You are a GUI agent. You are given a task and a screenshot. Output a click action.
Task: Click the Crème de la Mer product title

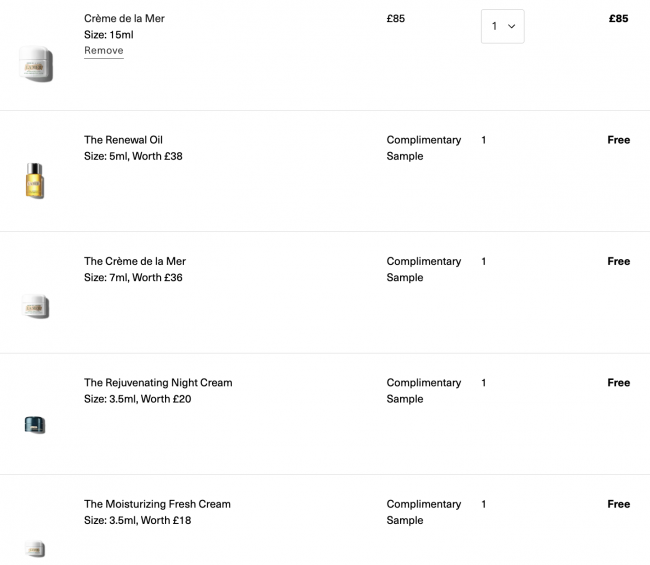pos(124,18)
